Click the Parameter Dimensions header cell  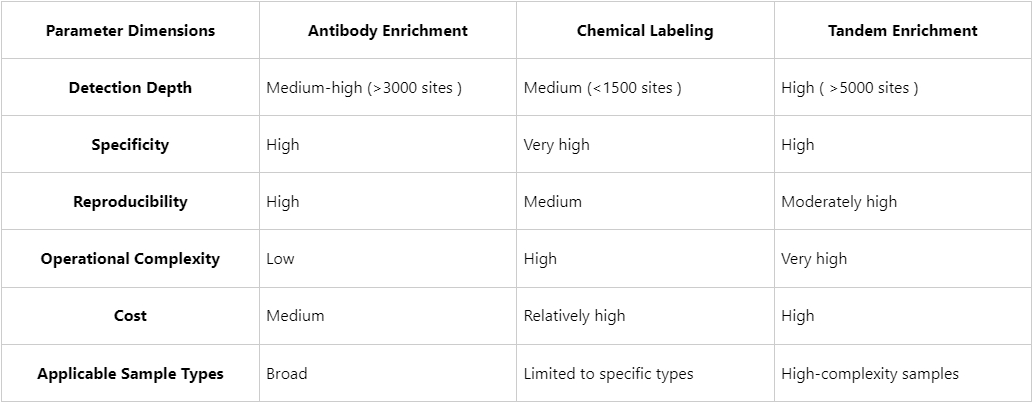130,30
